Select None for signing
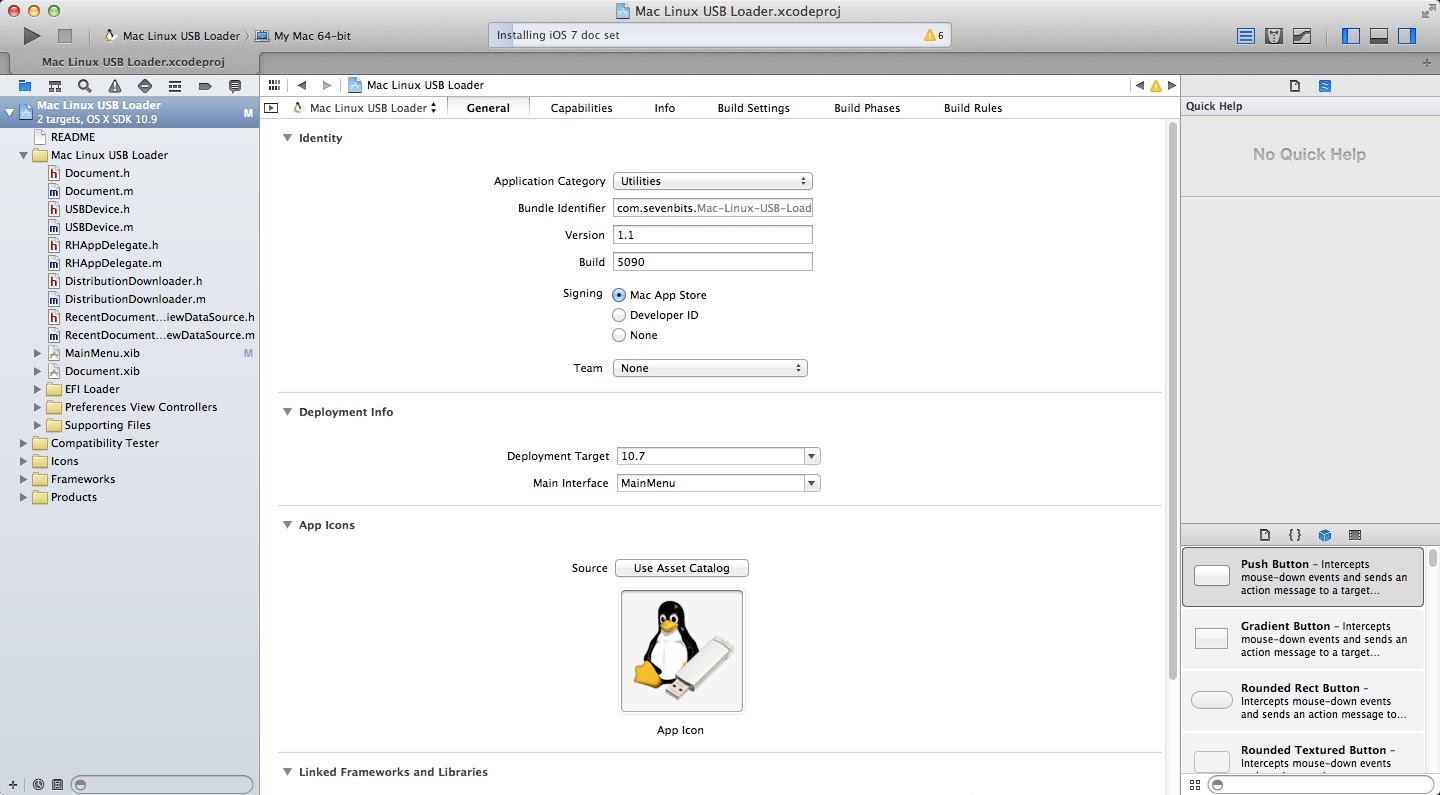The height and width of the screenshot is (795, 1440). click(x=635, y=335)
